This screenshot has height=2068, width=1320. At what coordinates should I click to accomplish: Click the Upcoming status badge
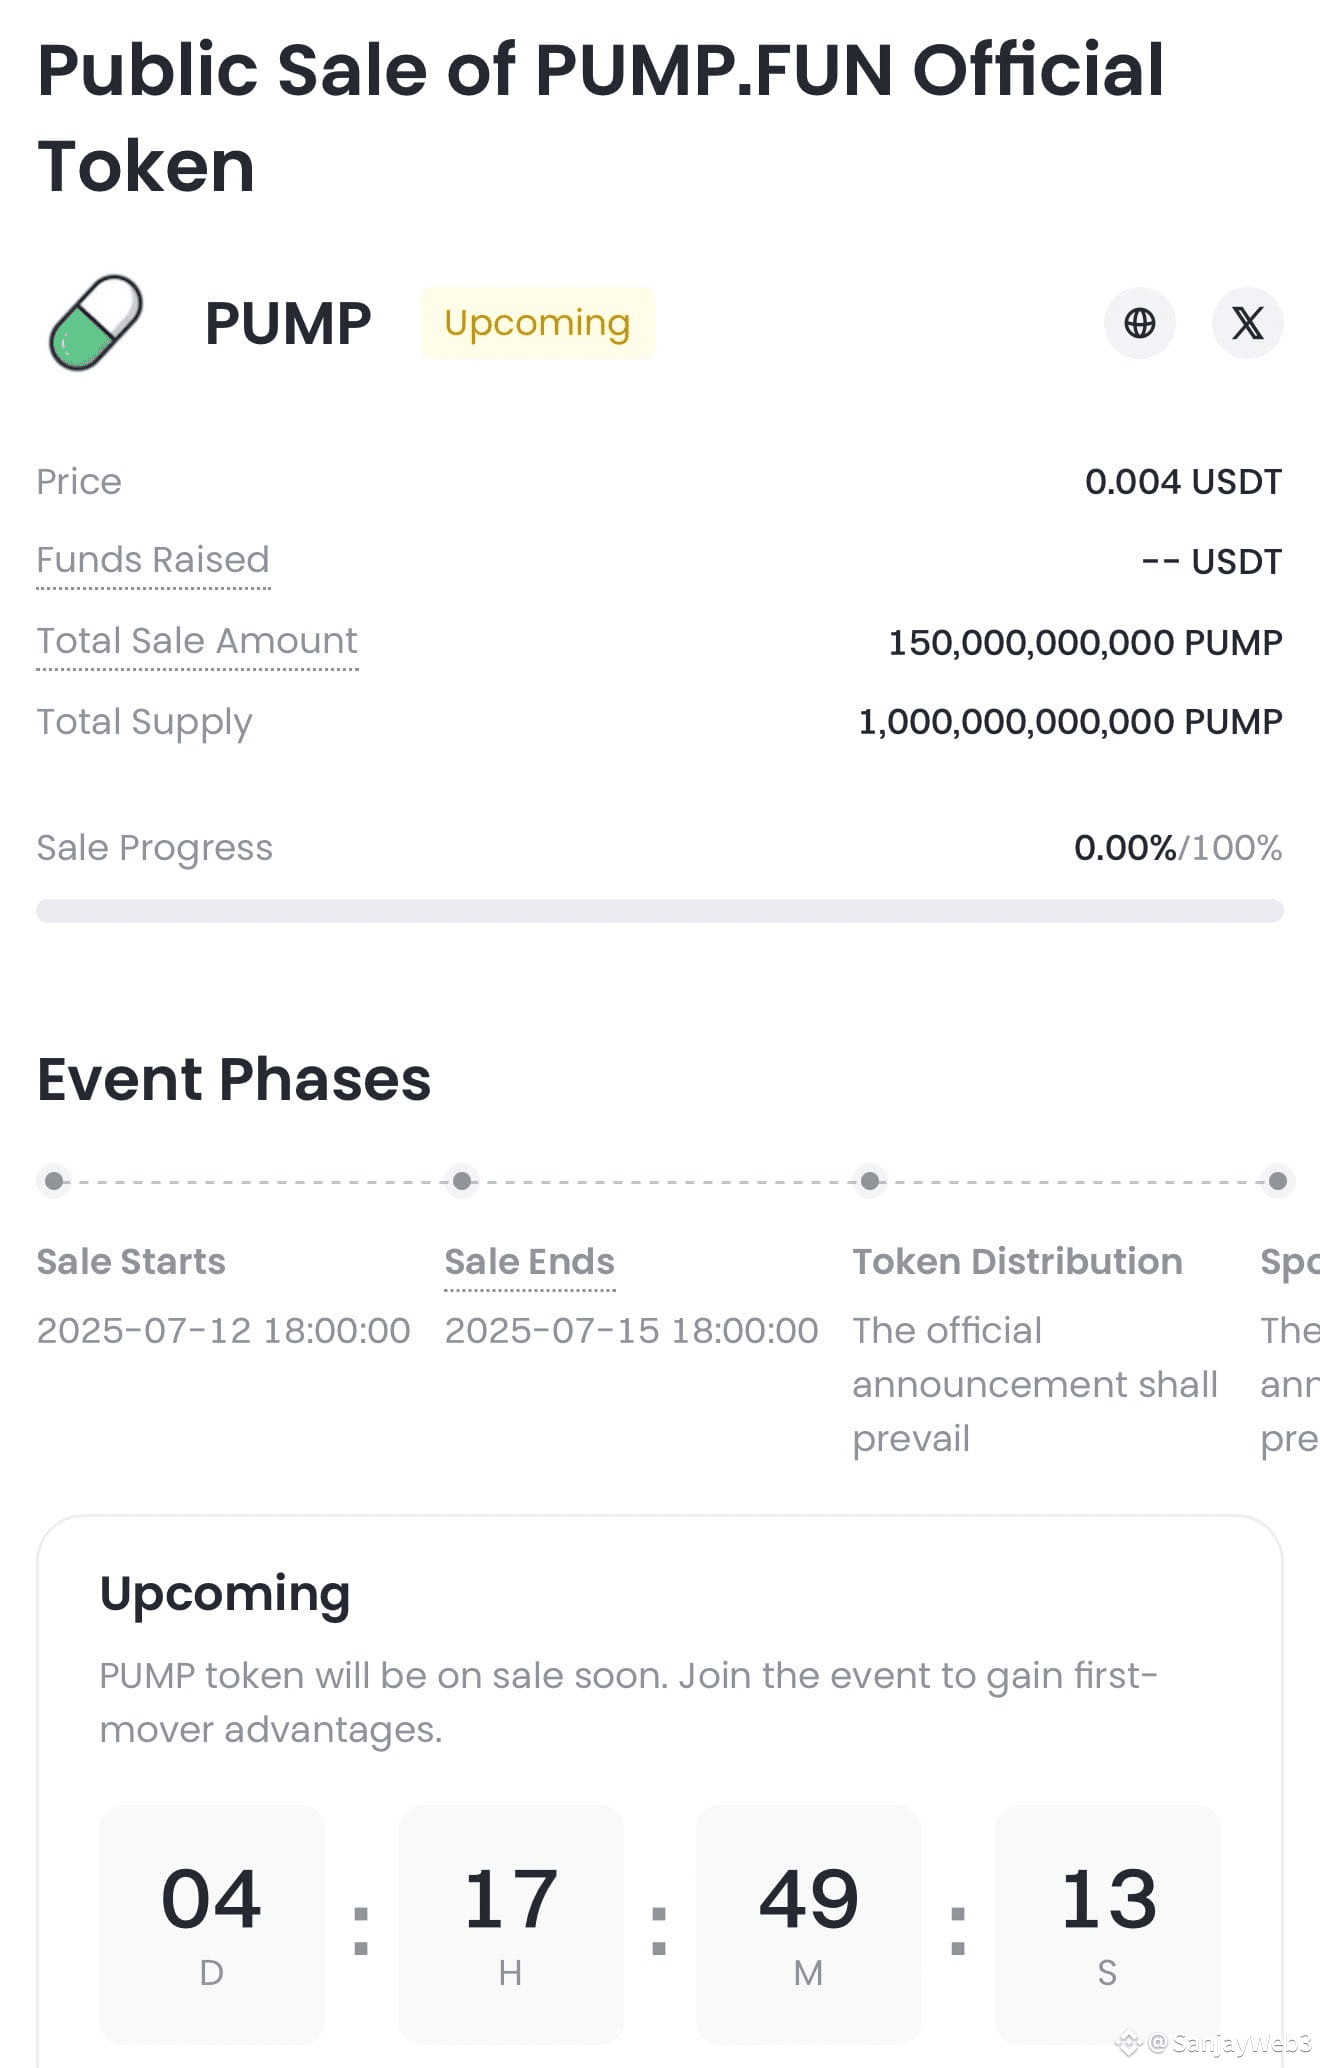[x=537, y=323]
